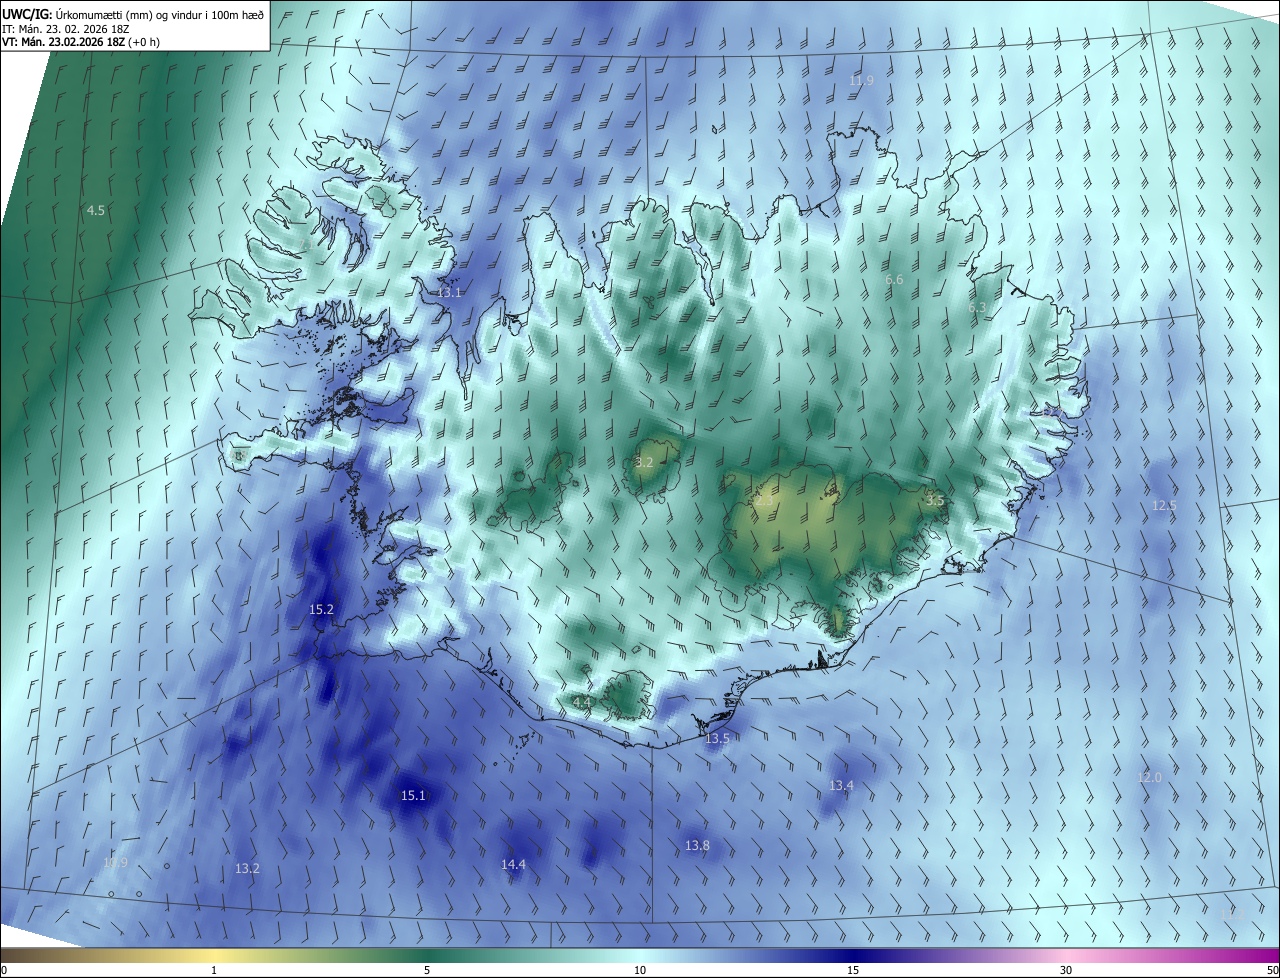Click the 6.3 value label on the map
This screenshot has width=1280, height=978.
pos(977,308)
